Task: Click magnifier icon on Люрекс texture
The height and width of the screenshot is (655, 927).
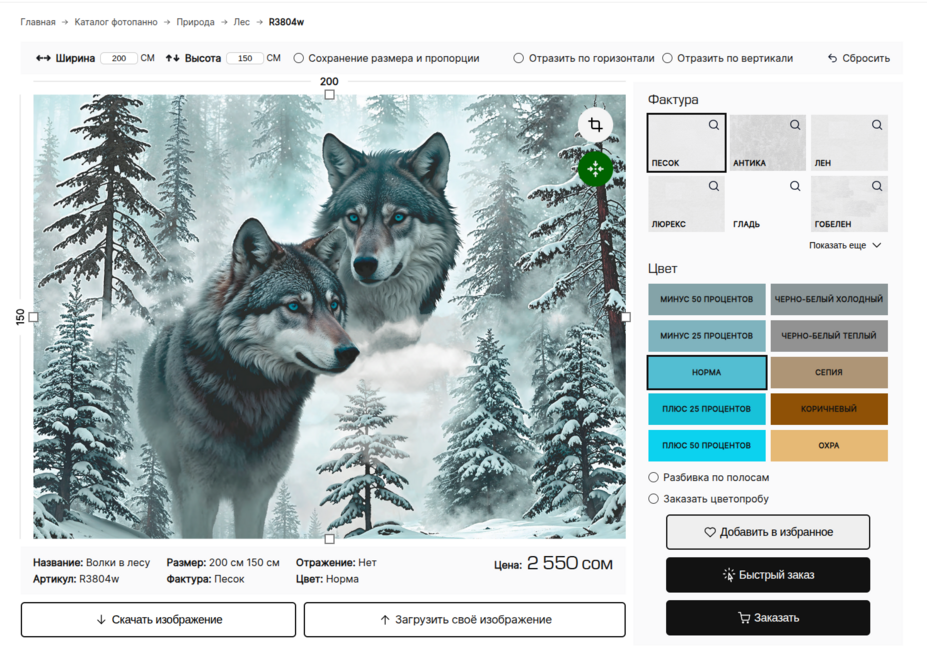Action: 714,186
